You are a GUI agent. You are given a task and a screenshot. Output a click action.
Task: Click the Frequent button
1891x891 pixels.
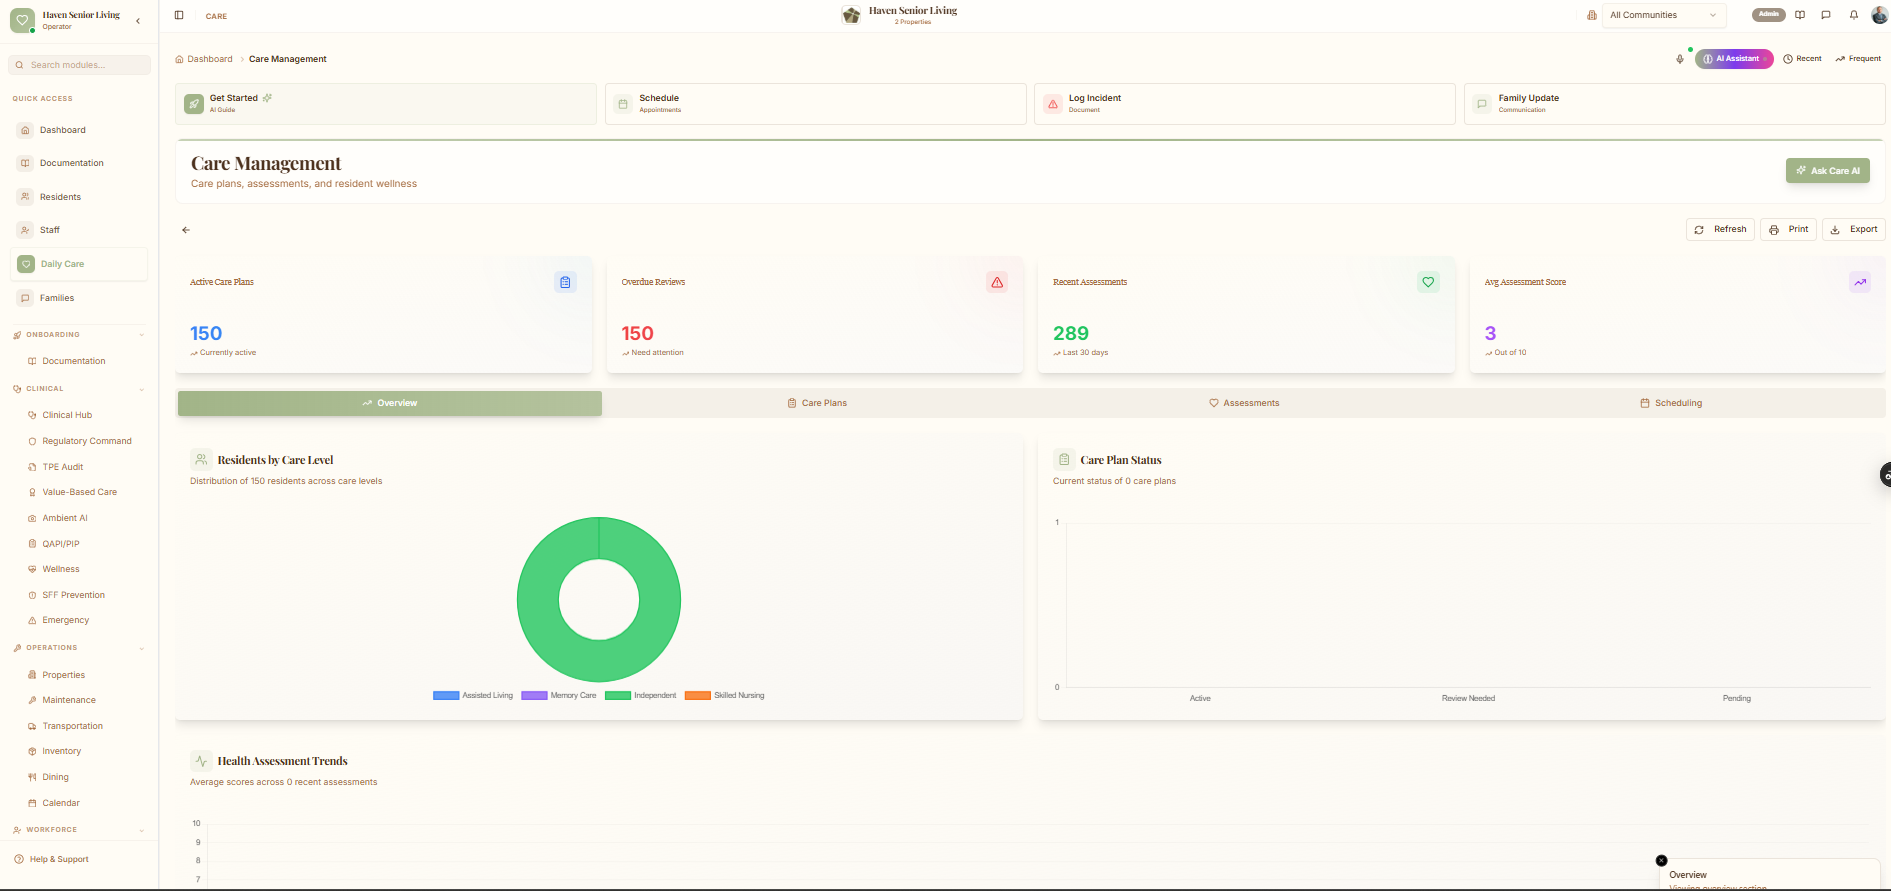(x=1858, y=59)
